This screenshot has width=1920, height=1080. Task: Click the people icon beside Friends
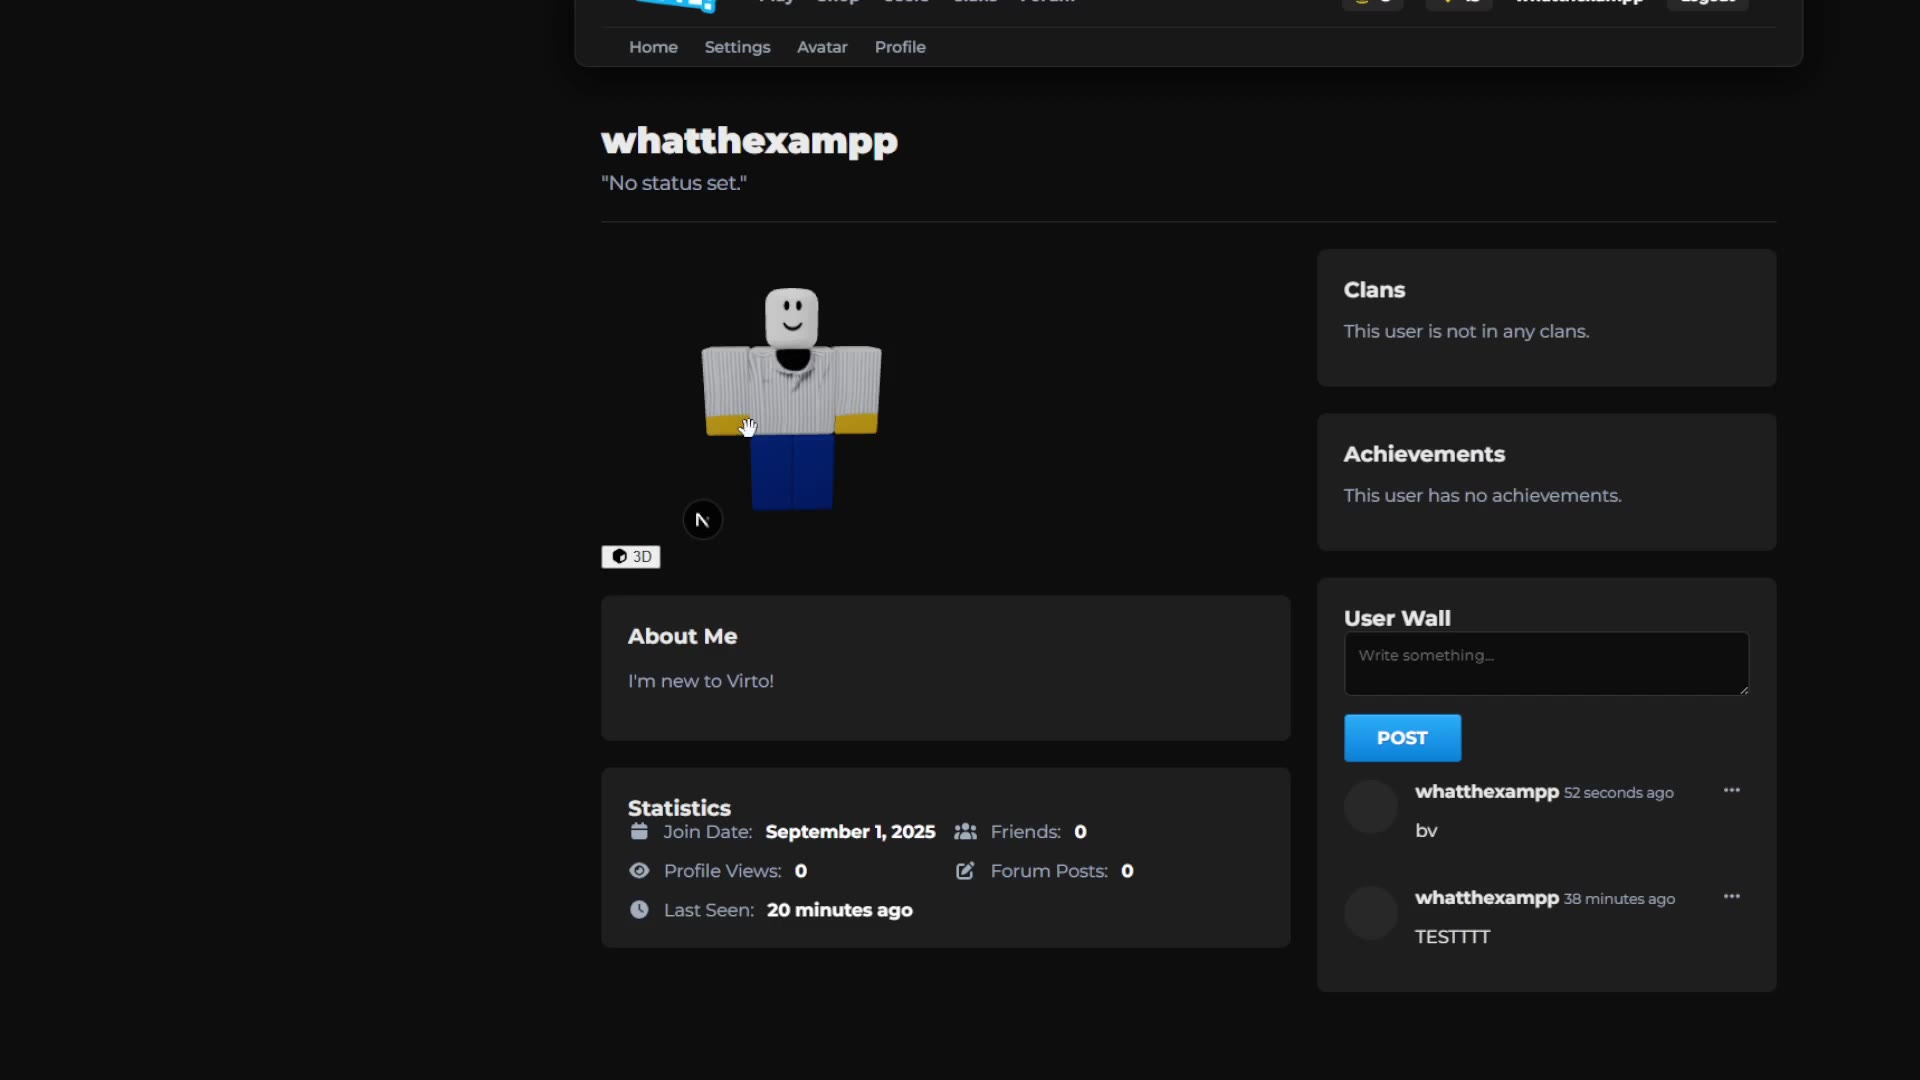(x=965, y=832)
